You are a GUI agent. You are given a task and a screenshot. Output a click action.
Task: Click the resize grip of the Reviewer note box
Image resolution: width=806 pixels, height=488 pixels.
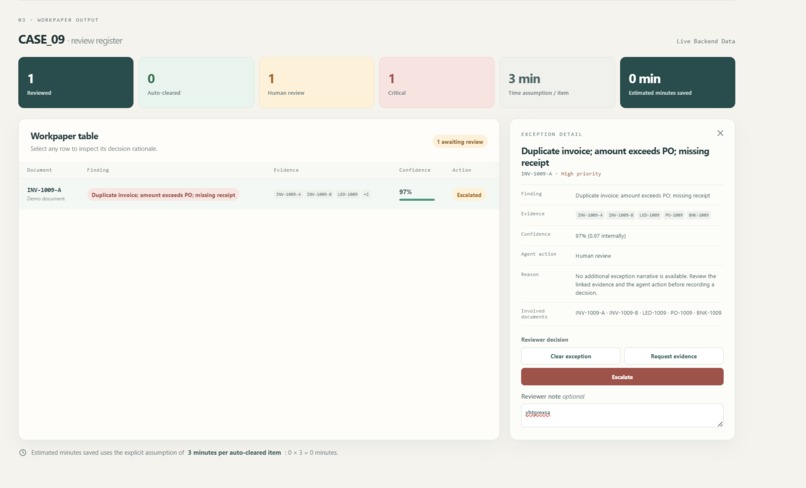[720, 424]
